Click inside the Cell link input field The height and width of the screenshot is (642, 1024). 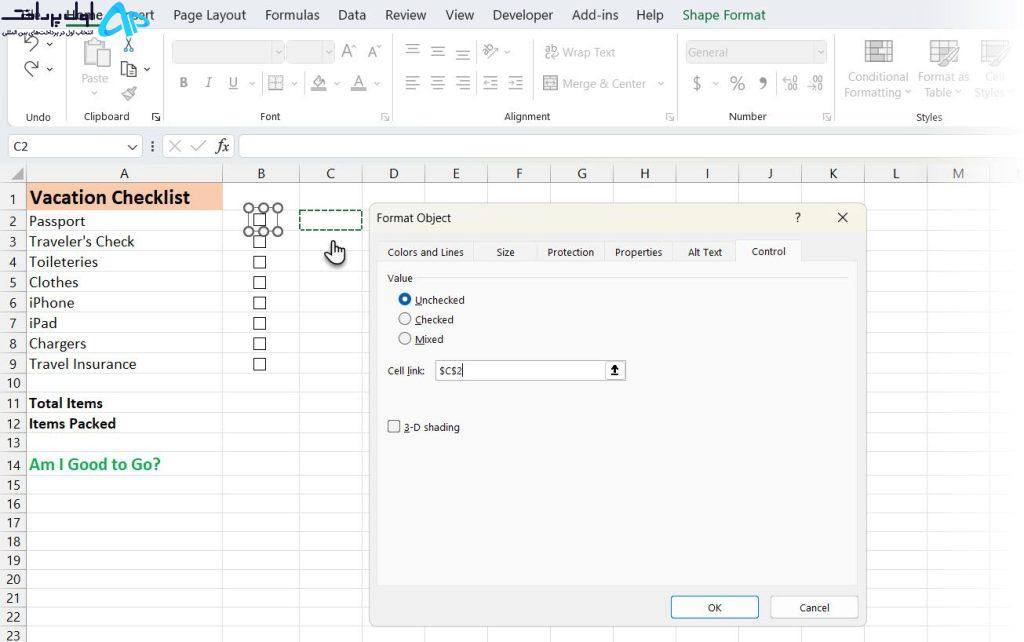[520, 370]
